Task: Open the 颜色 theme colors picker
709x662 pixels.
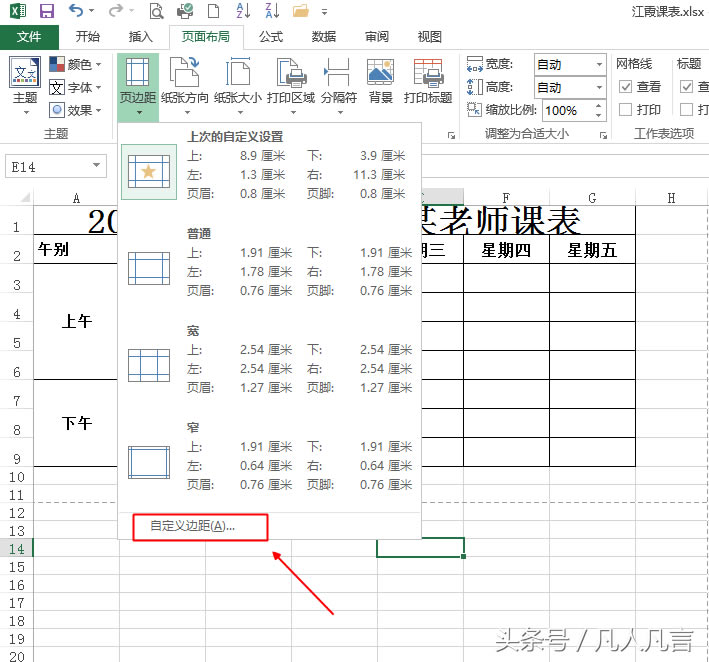Action: point(76,64)
